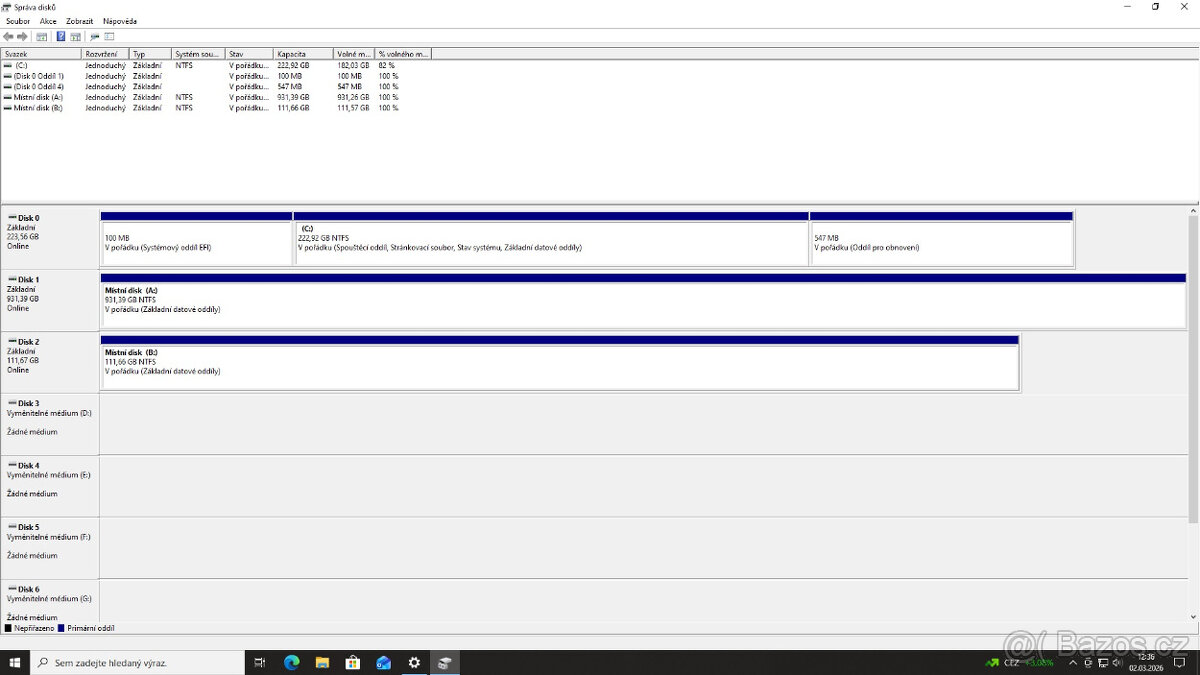The height and width of the screenshot is (675, 1200).
Task: Open Microsoft Edge from the taskbar
Action: (291, 662)
